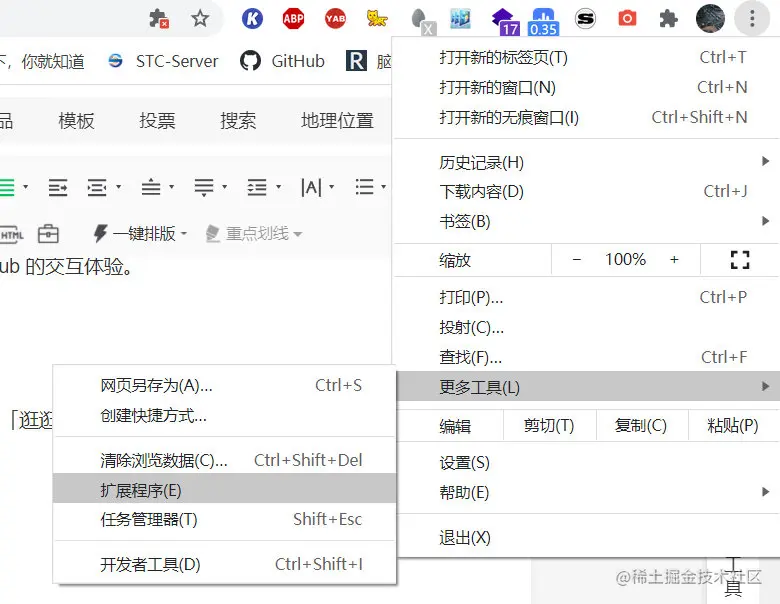The width and height of the screenshot is (780, 604).
Task: Open the ABP Adblock Plus extension
Action: click(293, 19)
